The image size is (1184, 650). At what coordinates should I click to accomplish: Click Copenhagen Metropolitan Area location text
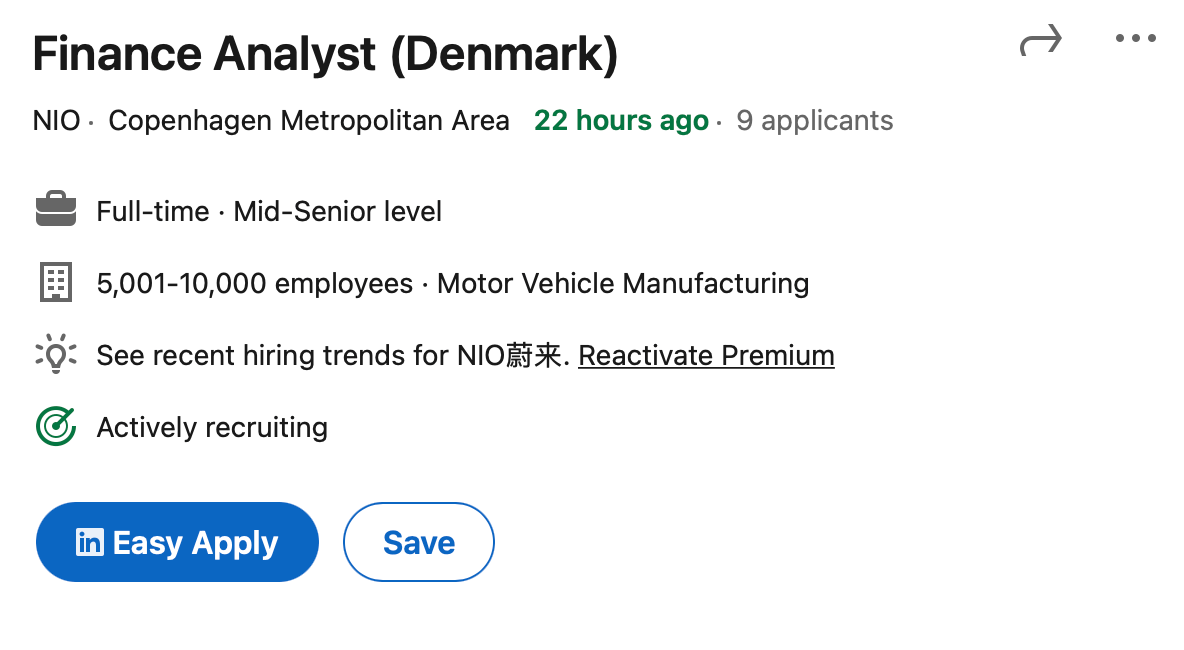click(x=309, y=121)
